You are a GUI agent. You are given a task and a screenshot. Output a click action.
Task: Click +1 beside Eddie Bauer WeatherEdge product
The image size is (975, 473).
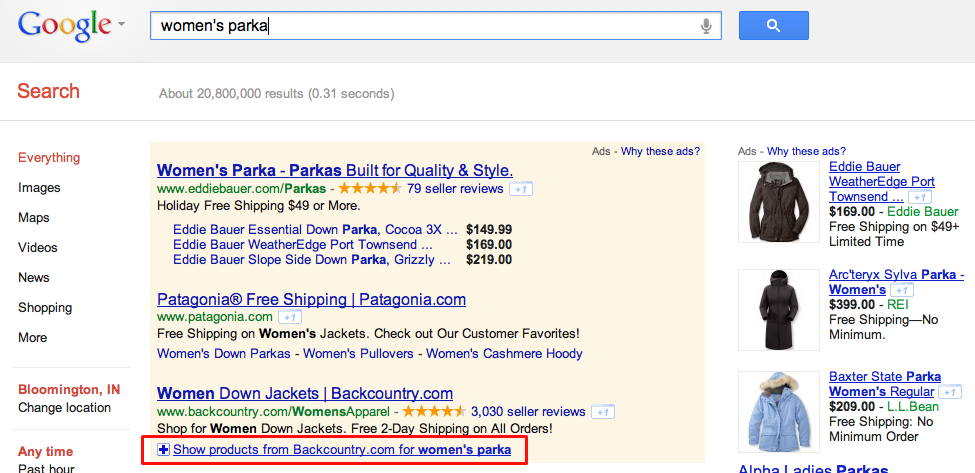pyautogui.click(x=920, y=197)
